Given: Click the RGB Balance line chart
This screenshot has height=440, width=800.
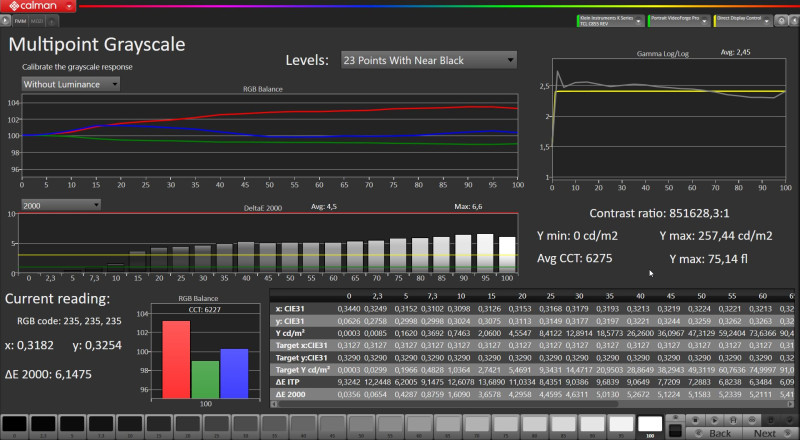Looking at the screenshot, I should [270, 137].
